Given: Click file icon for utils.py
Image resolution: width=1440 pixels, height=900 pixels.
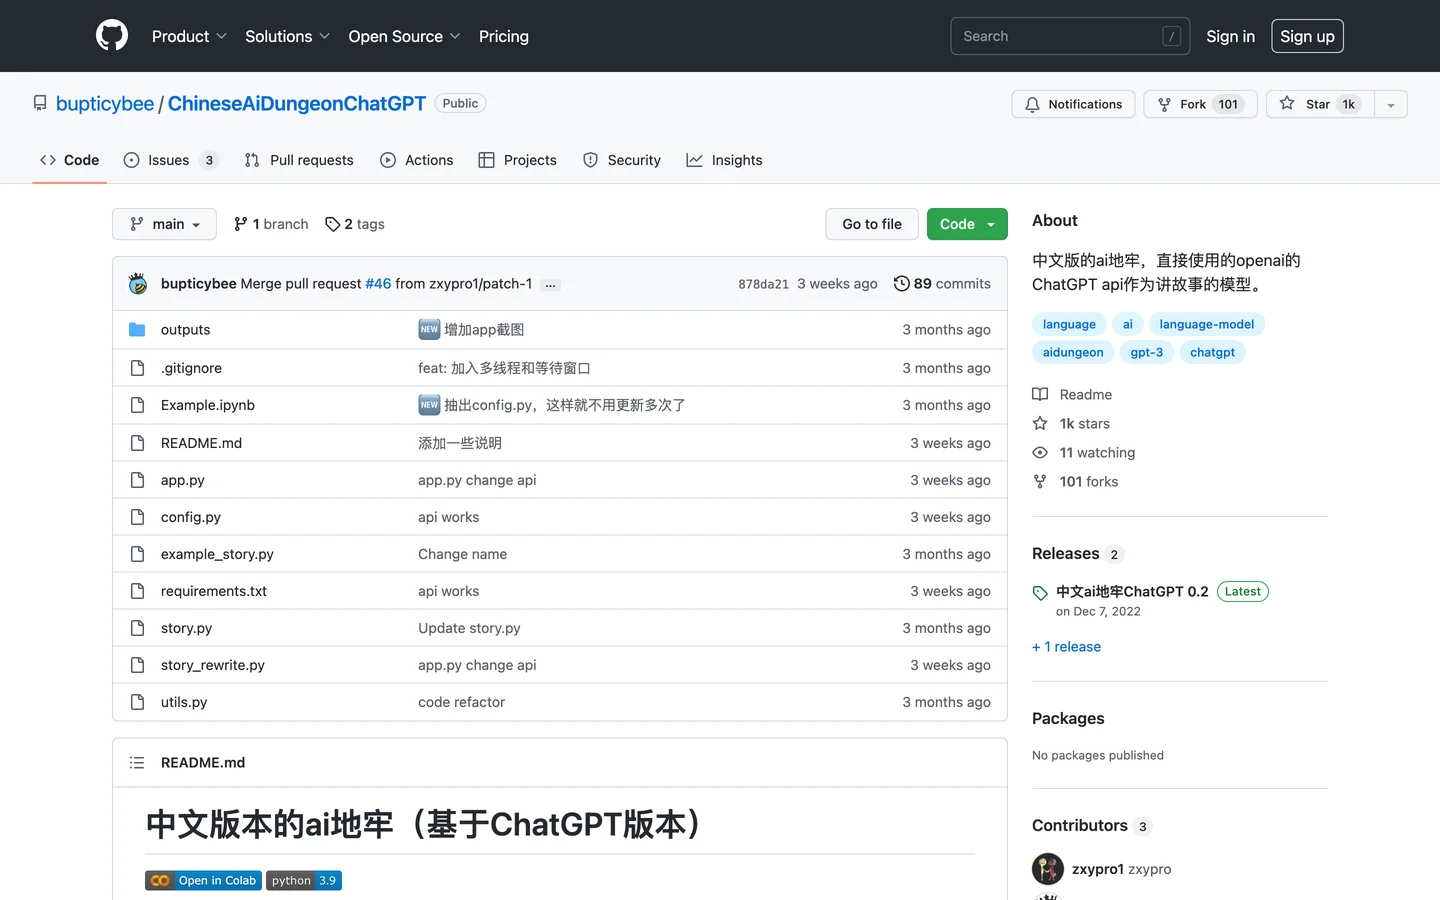Looking at the screenshot, I should coord(137,702).
